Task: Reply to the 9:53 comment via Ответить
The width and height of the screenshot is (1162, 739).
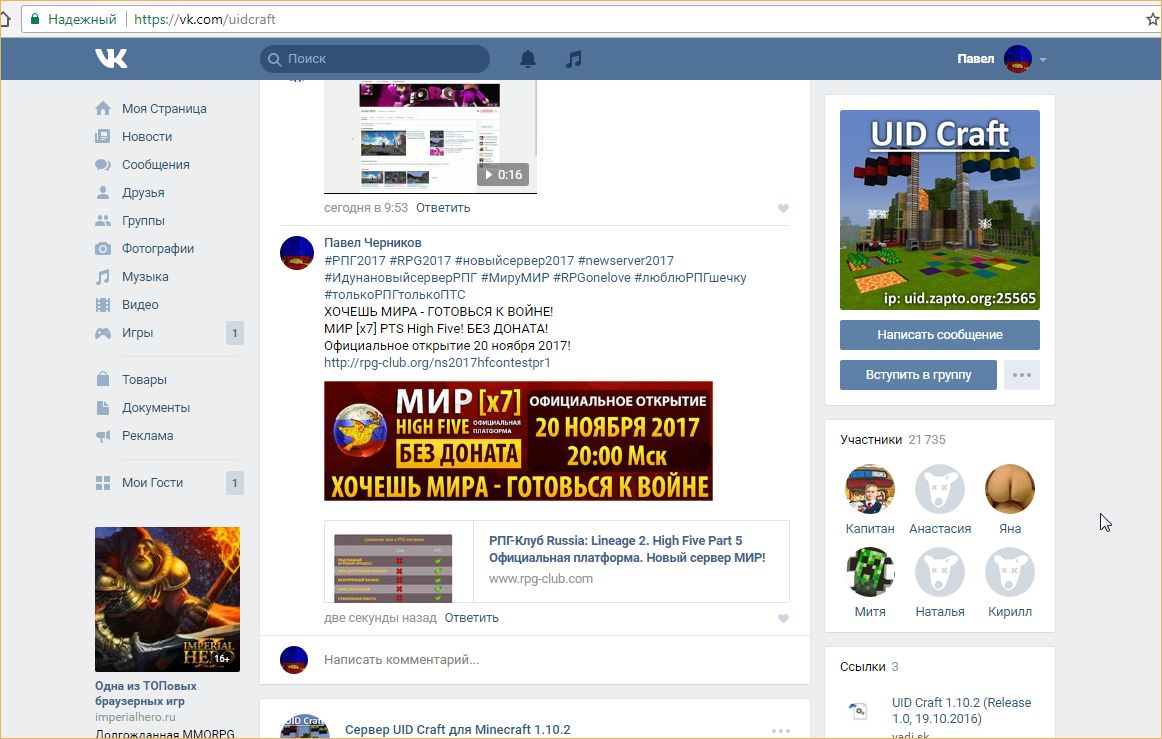Action: pos(443,208)
